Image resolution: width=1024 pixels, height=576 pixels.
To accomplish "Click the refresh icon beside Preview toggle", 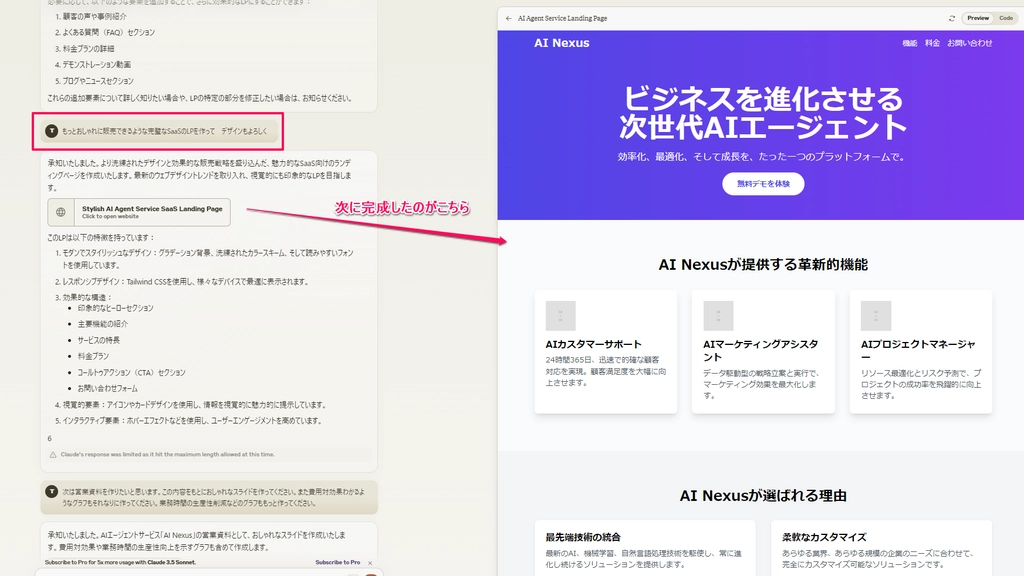I will [x=952, y=18].
